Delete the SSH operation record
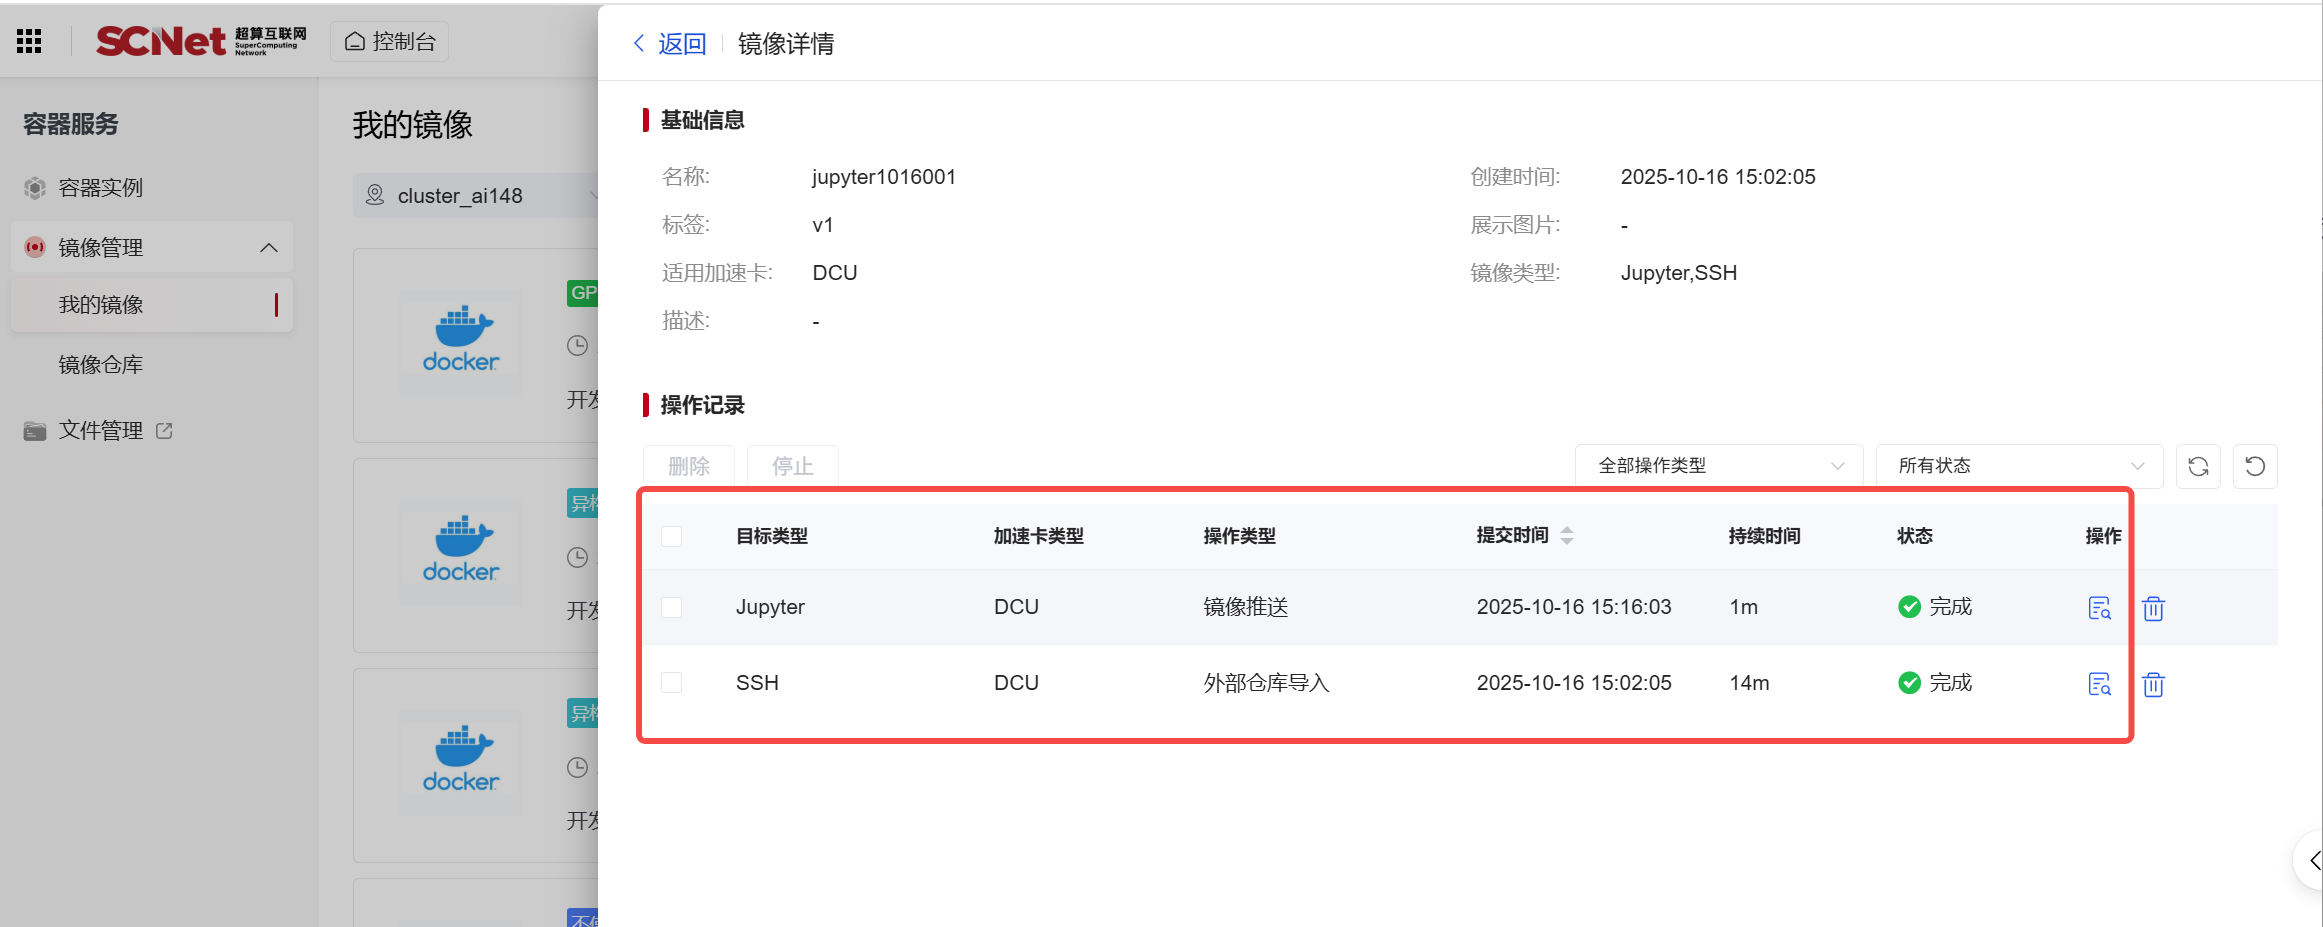This screenshot has height=927, width=2323. (x=2153, y=684)
